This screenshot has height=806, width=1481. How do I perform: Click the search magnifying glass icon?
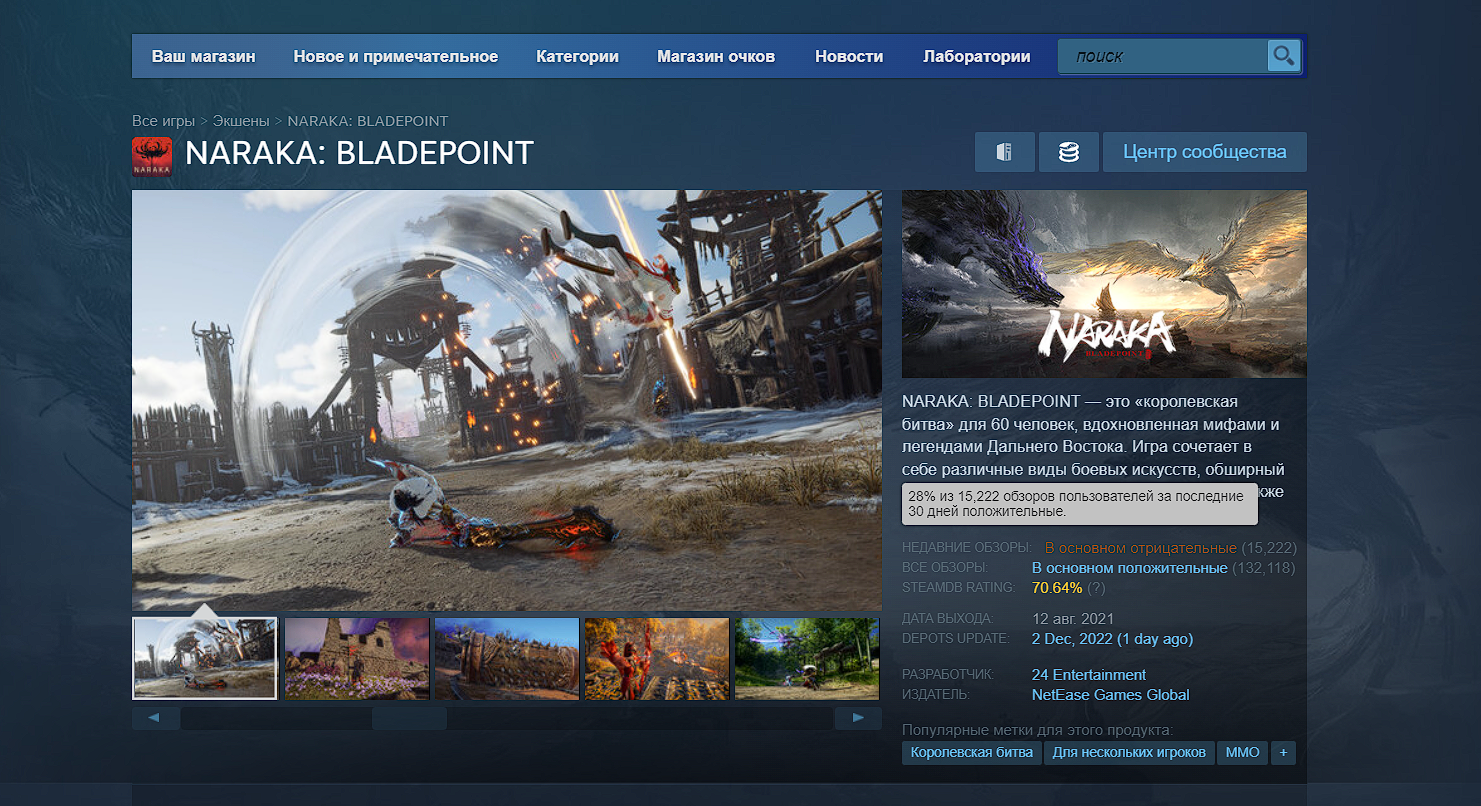(1283, 56)
